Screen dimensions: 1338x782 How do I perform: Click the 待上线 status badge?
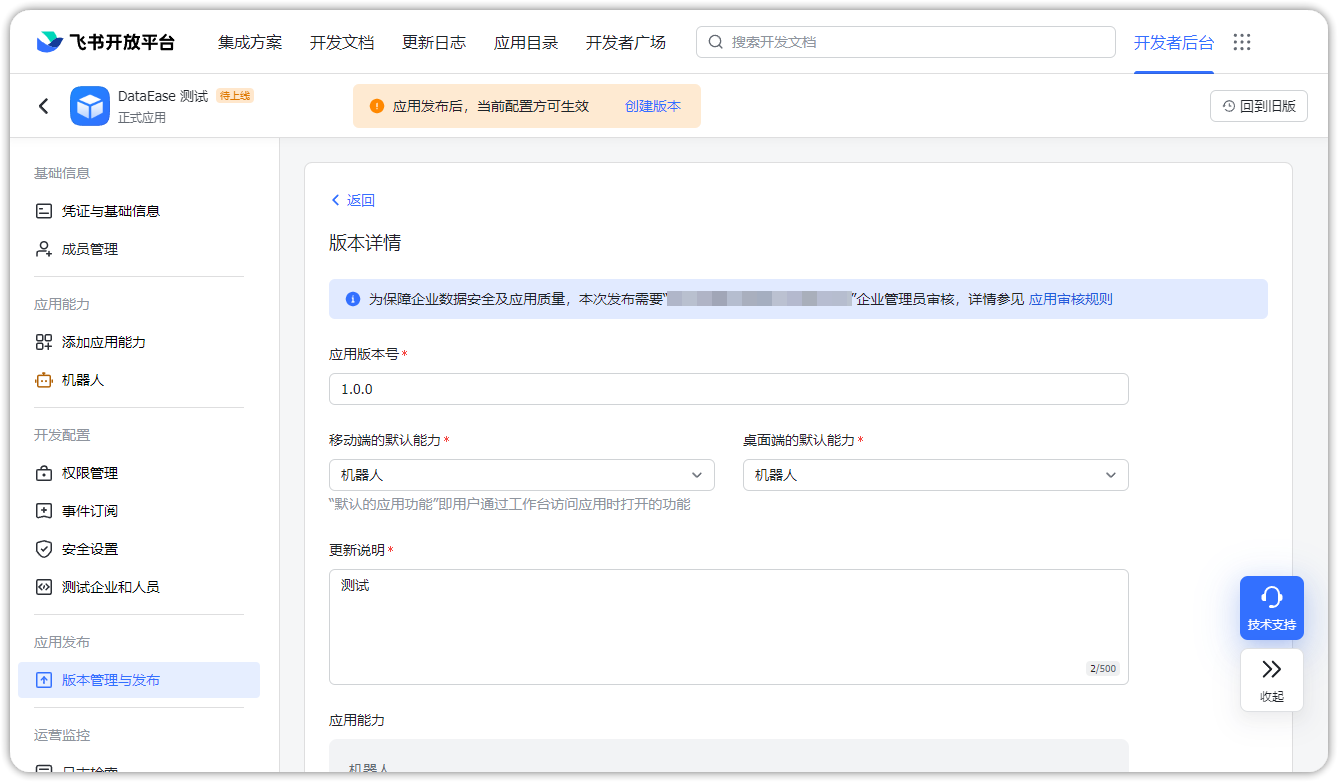click(x=235, y=96)
